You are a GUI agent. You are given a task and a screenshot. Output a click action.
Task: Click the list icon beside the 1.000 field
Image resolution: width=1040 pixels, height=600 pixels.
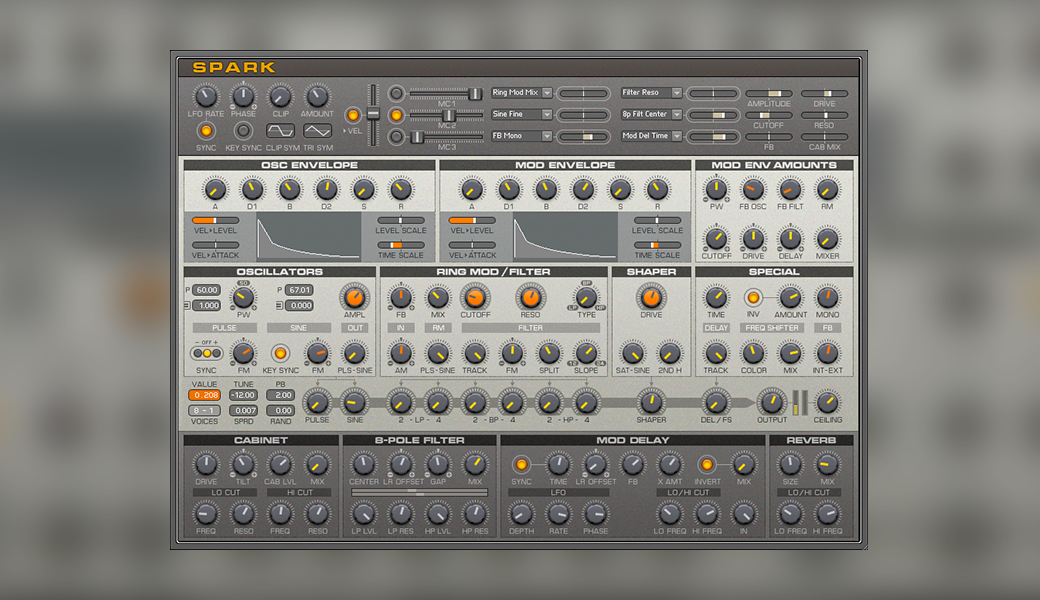pyautogui.click(x=187, y=306)
